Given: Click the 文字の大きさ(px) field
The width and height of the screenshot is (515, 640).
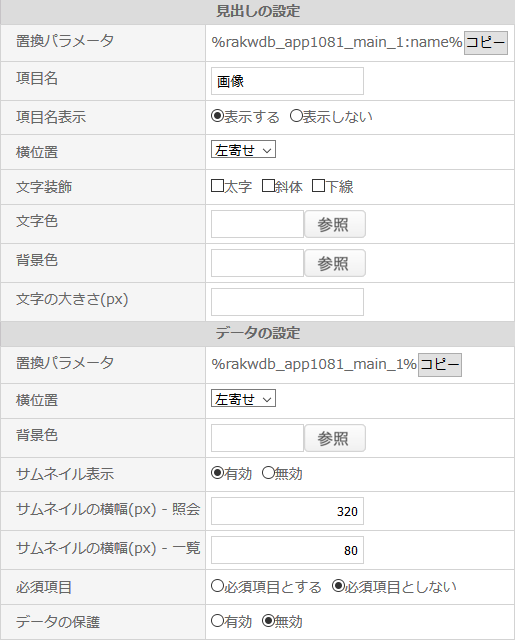Looking at the screenshot, I should (287, 302).
